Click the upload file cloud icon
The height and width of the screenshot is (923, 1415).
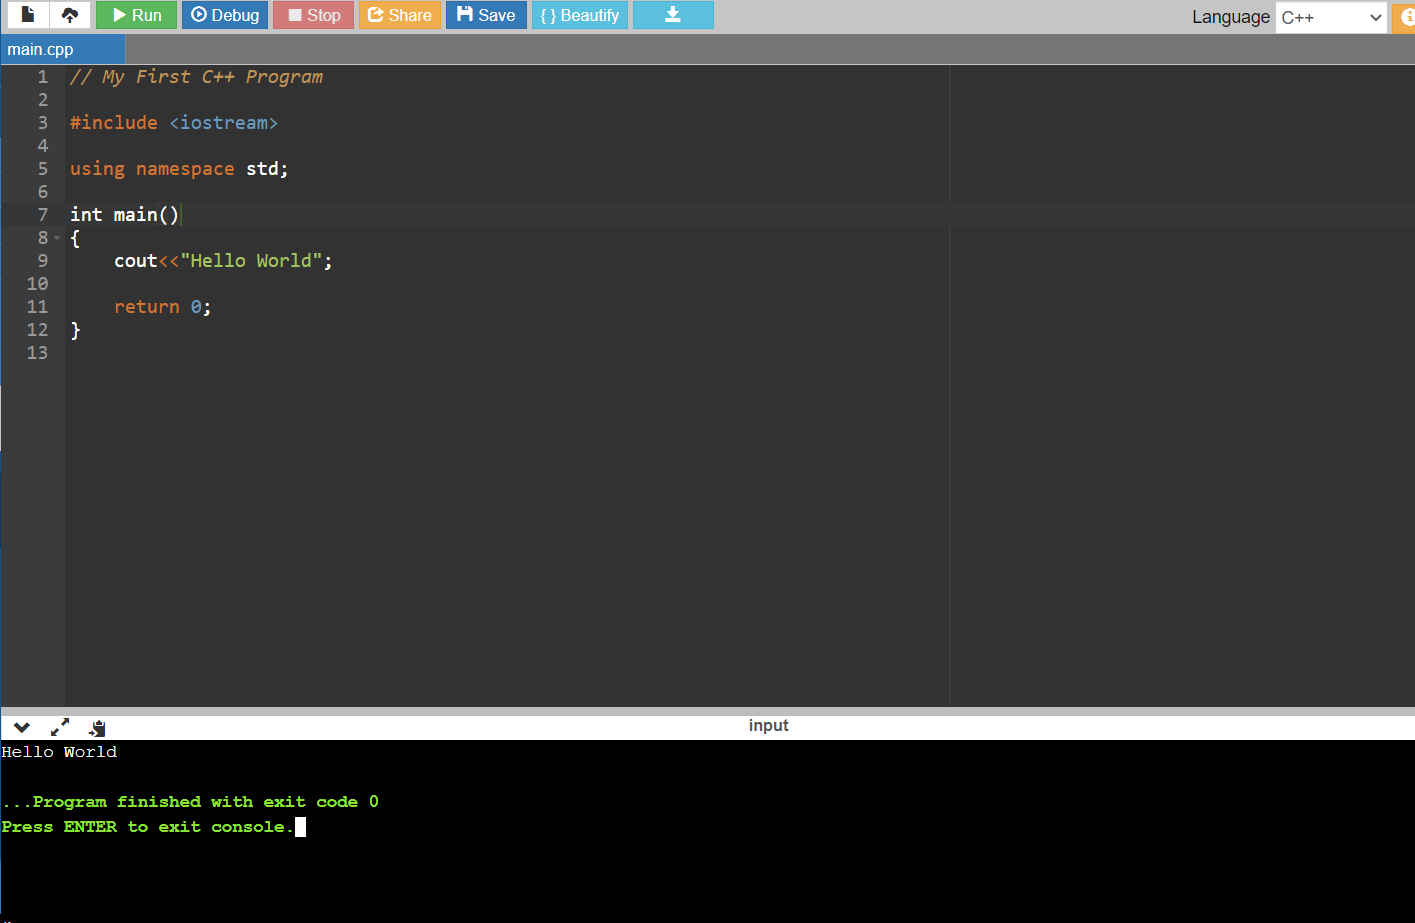coord(70,15)
